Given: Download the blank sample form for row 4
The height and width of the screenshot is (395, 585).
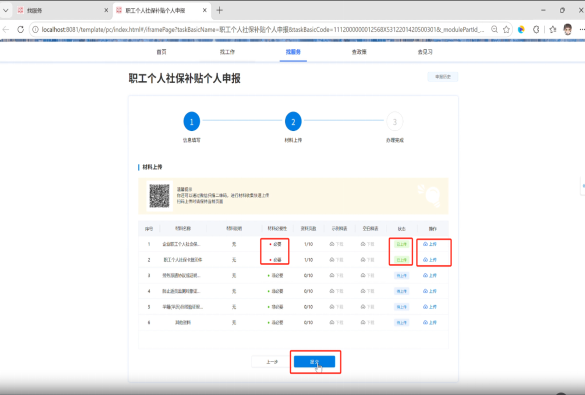Looking at the screenshot, I should [x=367, y=291].
